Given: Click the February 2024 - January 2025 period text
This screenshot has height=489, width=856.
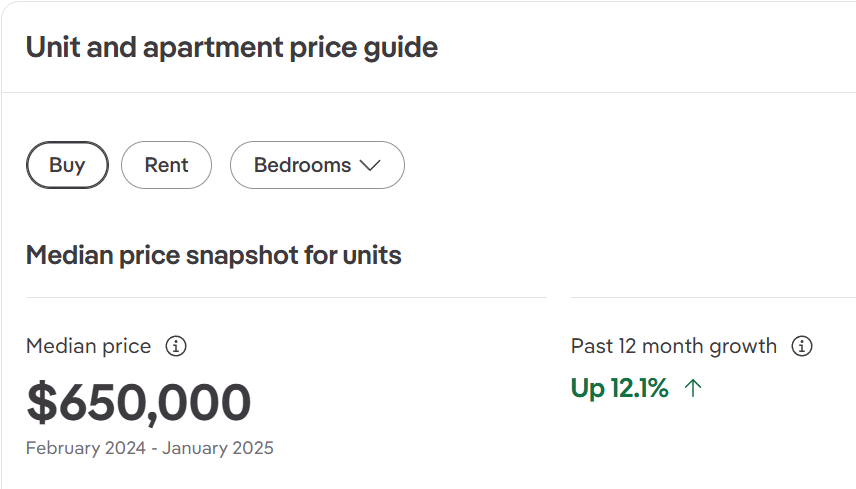Looking at the screenshot, I should [x=150, y=448].
